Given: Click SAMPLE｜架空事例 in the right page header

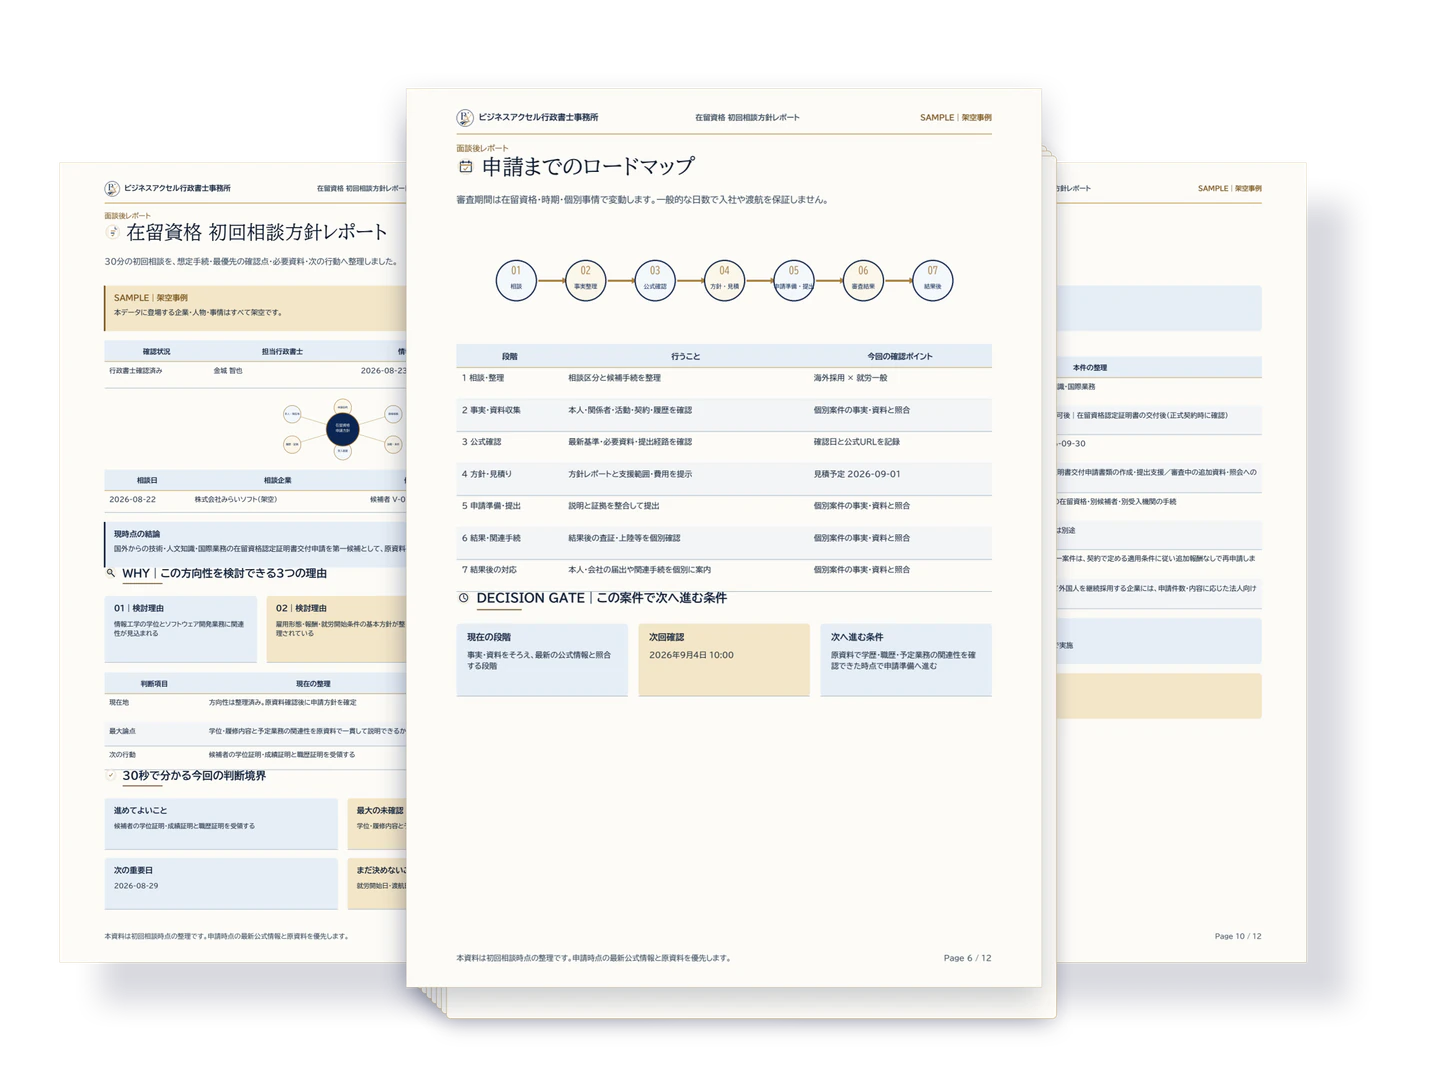Looking at the screenshot, I should click(x=1230, y=188).
